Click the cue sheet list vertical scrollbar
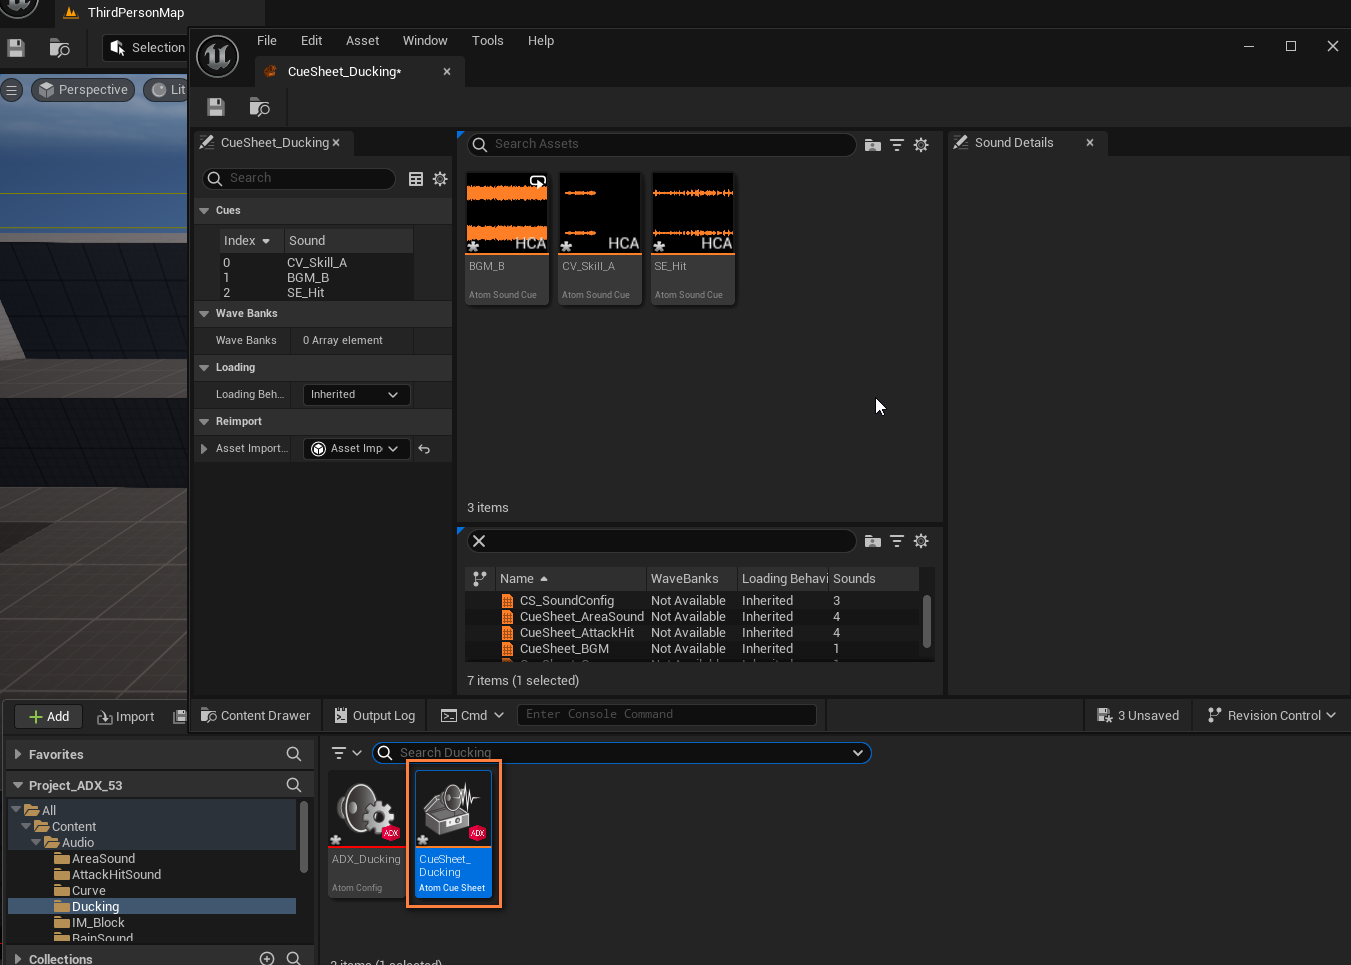Image resolution: width=1351 pixels, height=965 pixels. 927,622
